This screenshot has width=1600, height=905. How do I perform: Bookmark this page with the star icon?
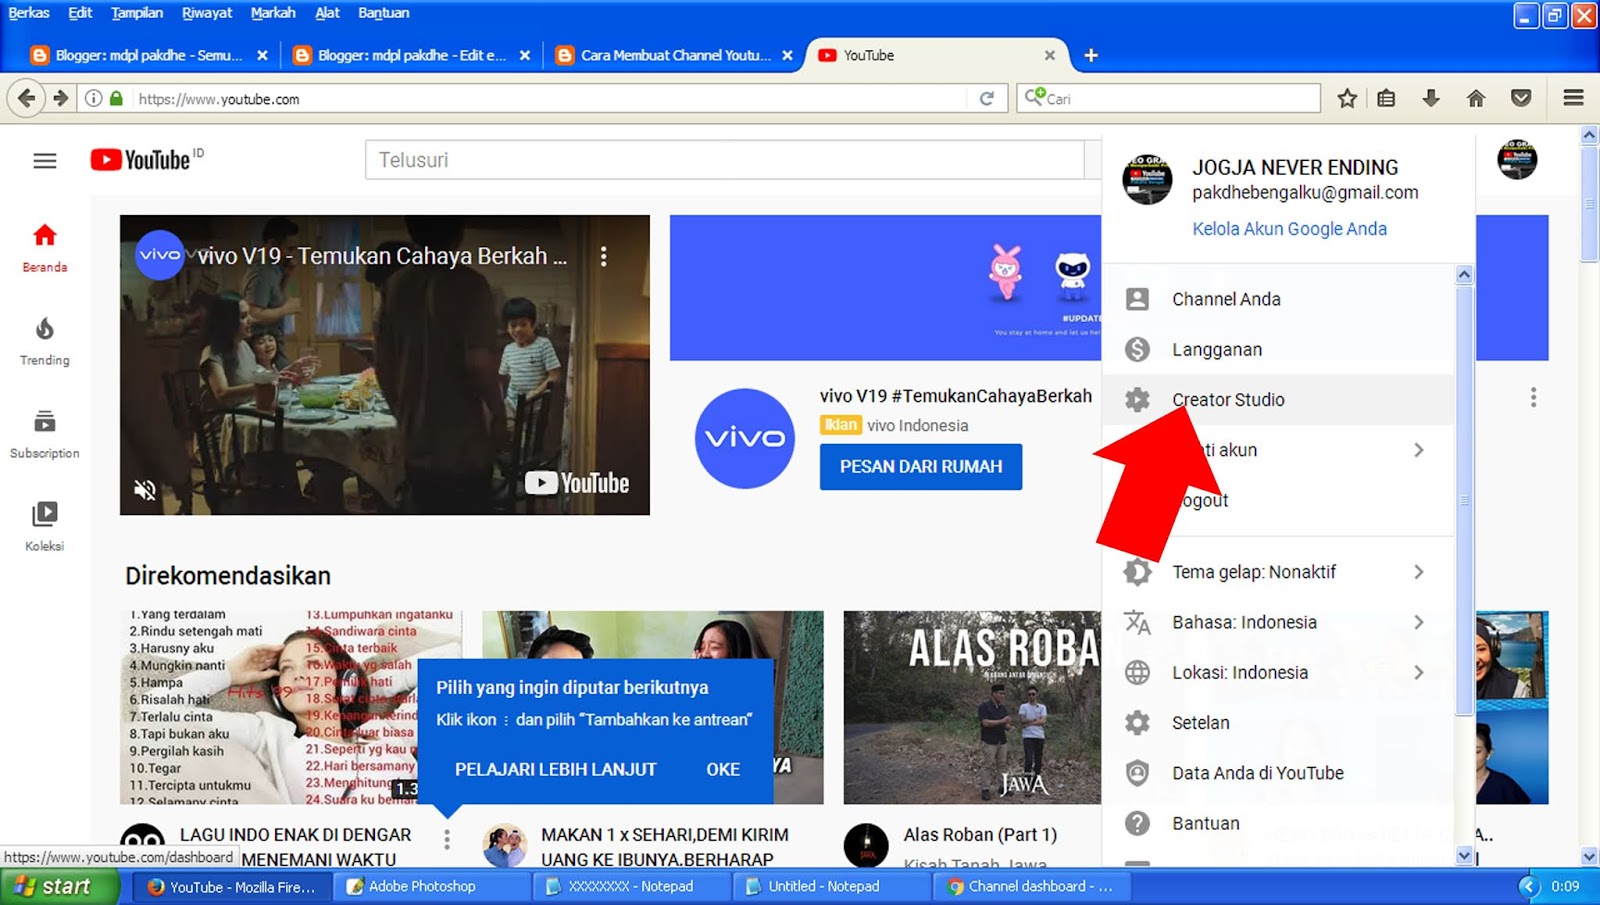(x=1347, y=98)
